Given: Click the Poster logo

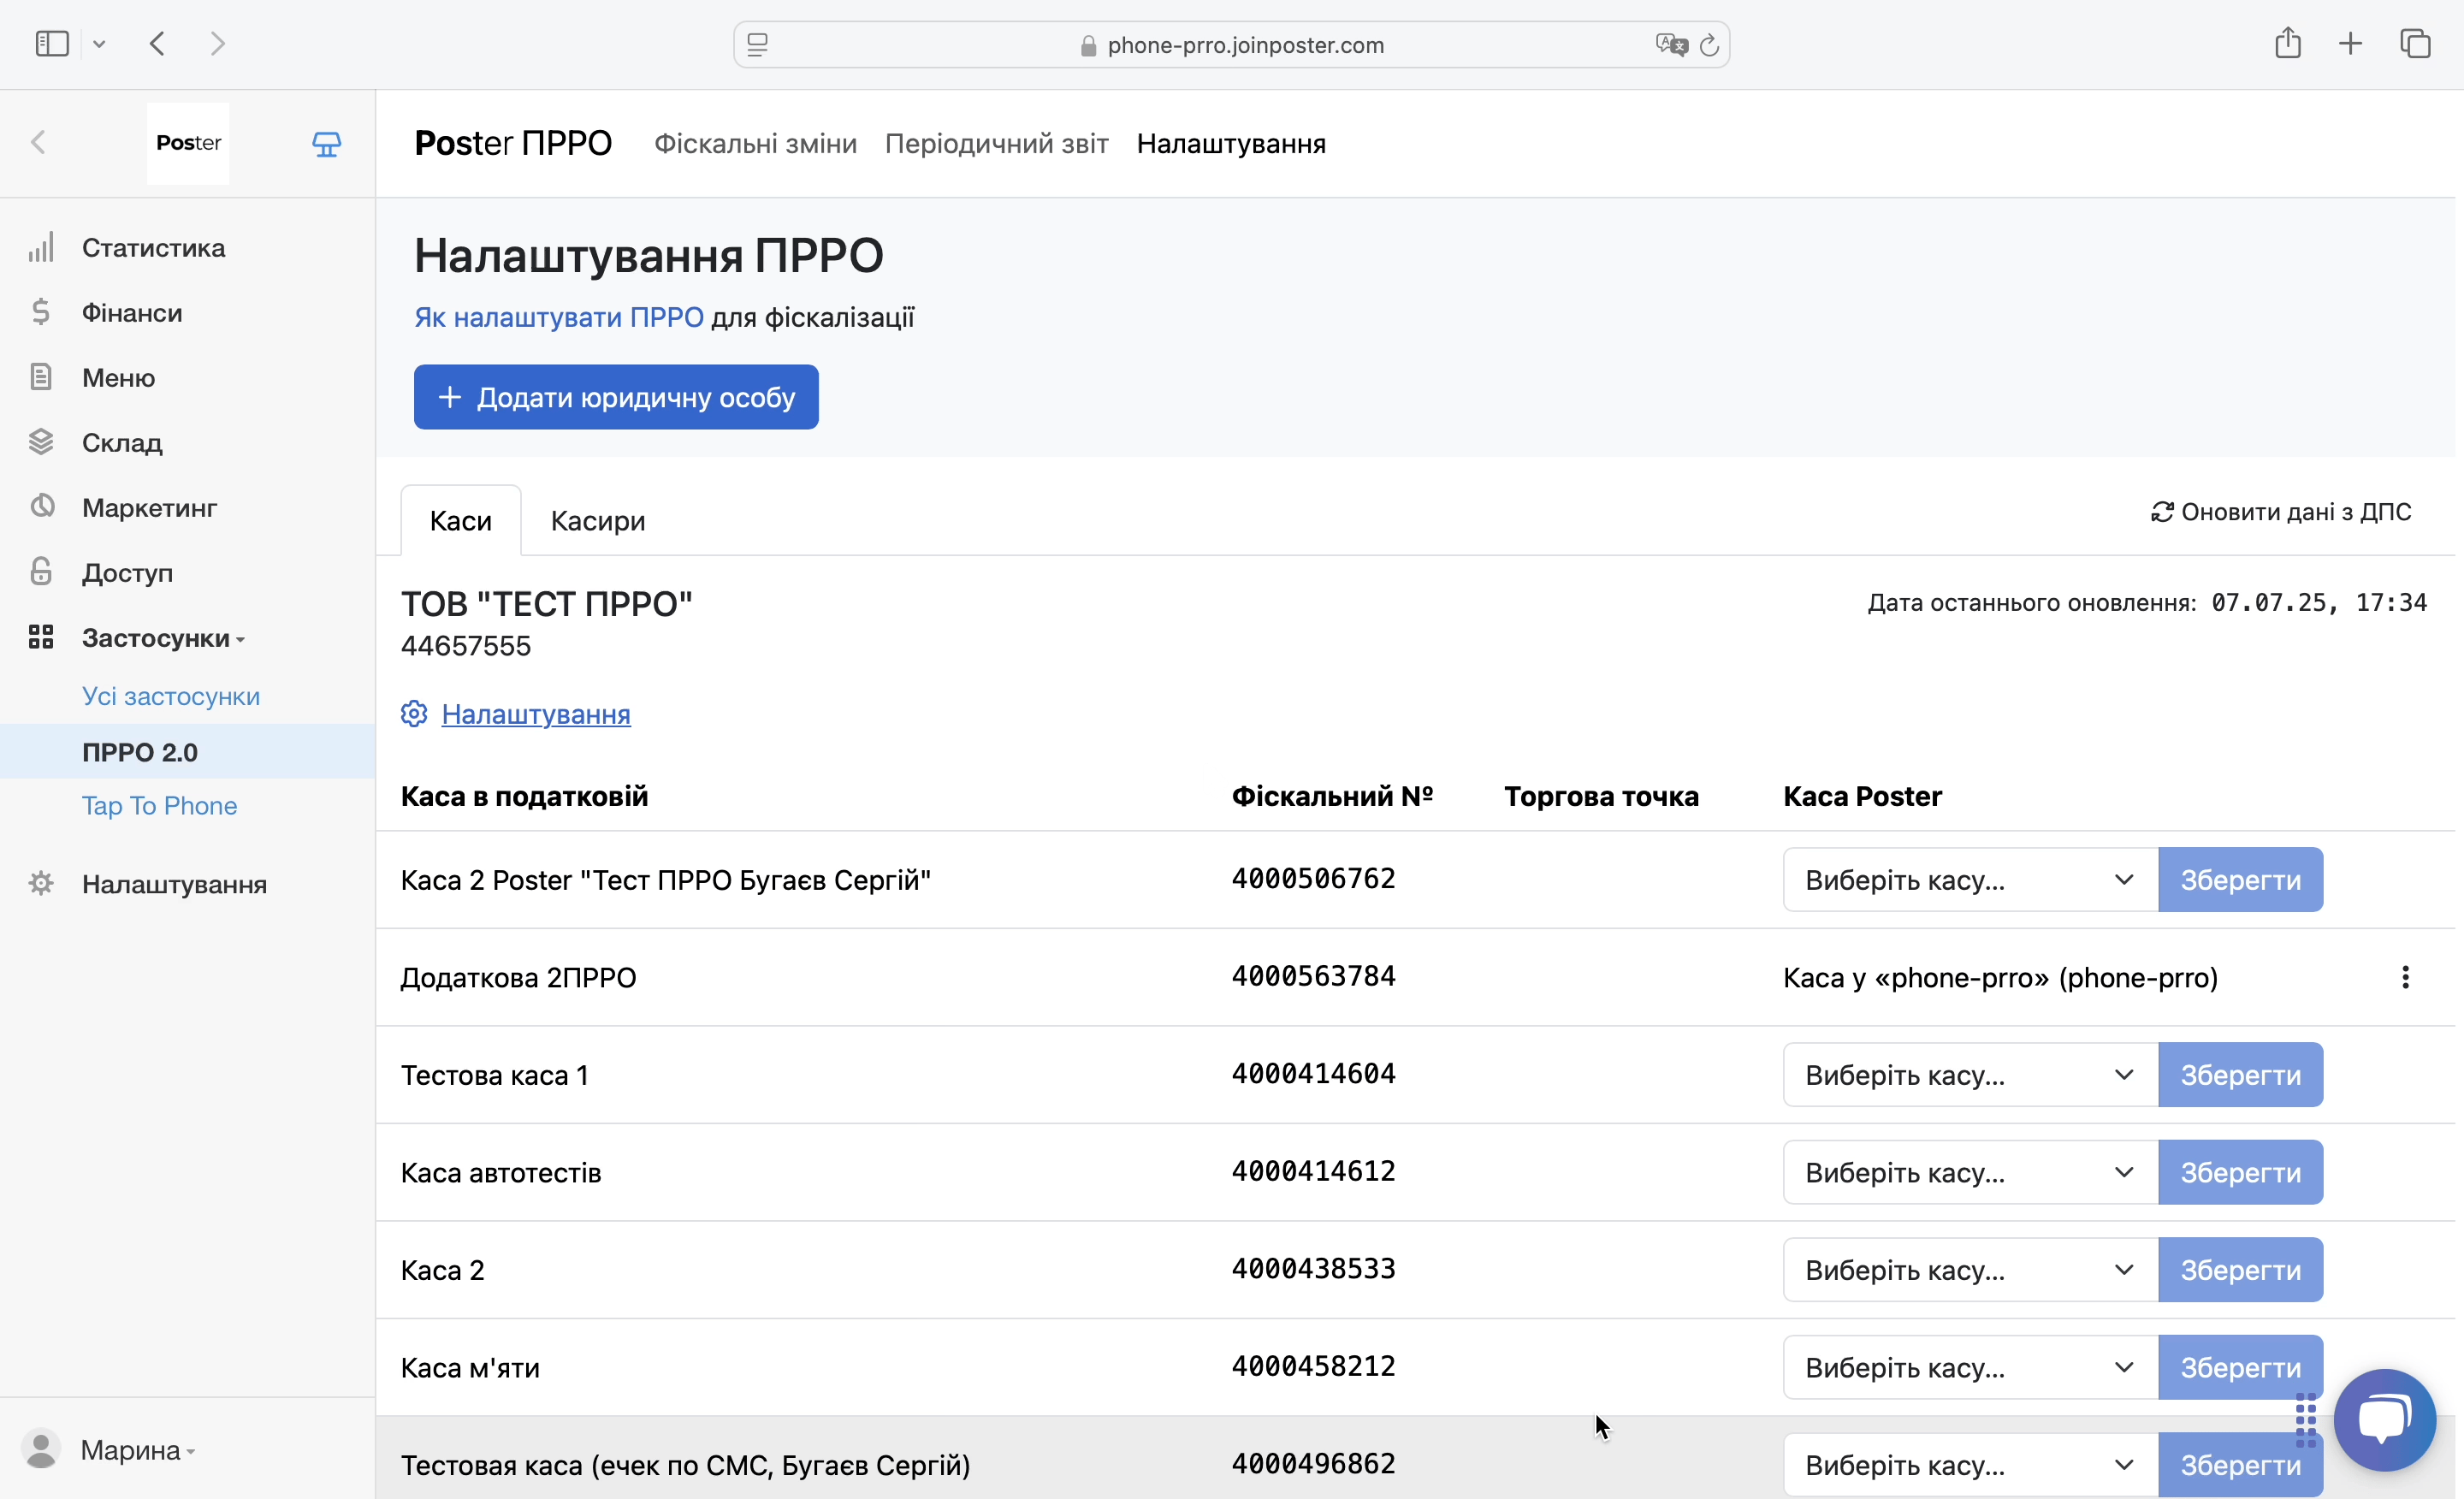Looking at the screenshot, I should [188, 143].
